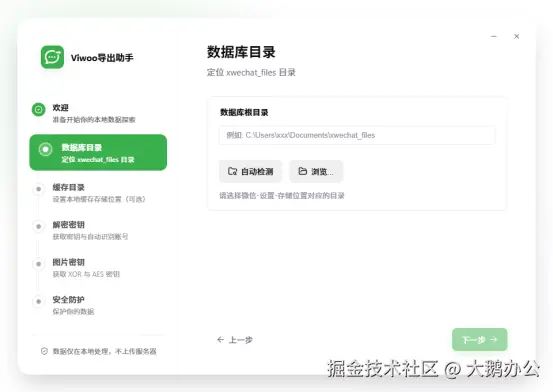Go to the 缓存目录 step
Viewport: 553px width, 392px height.
98,193
